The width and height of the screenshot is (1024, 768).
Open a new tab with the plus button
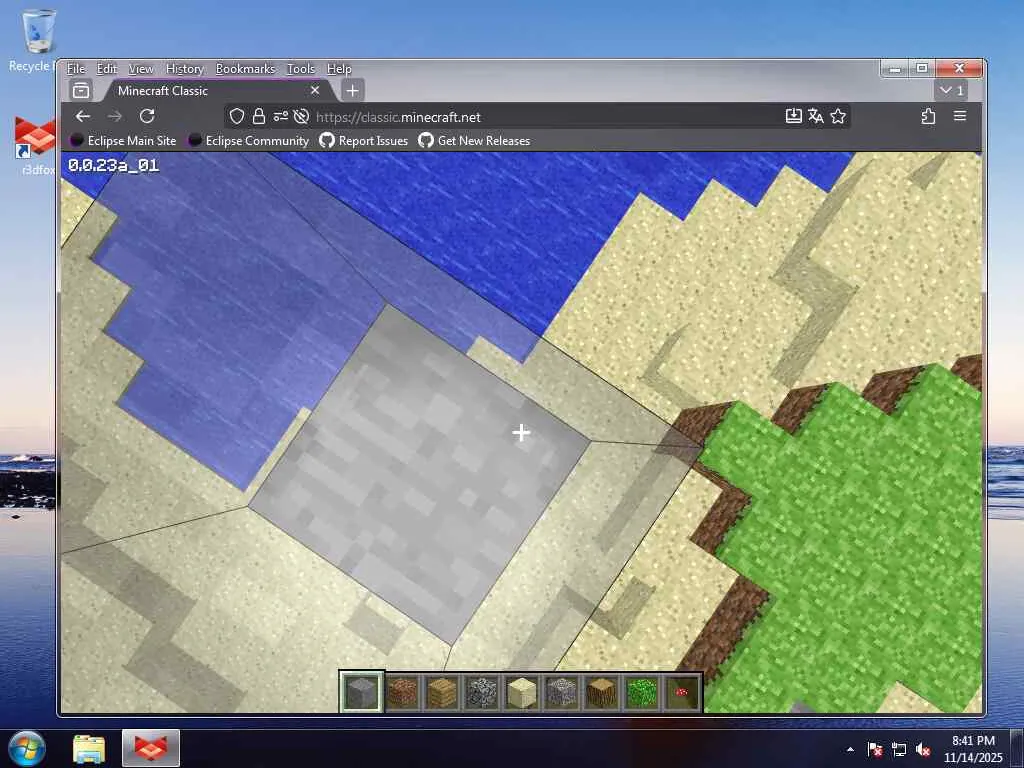(353, 90)
